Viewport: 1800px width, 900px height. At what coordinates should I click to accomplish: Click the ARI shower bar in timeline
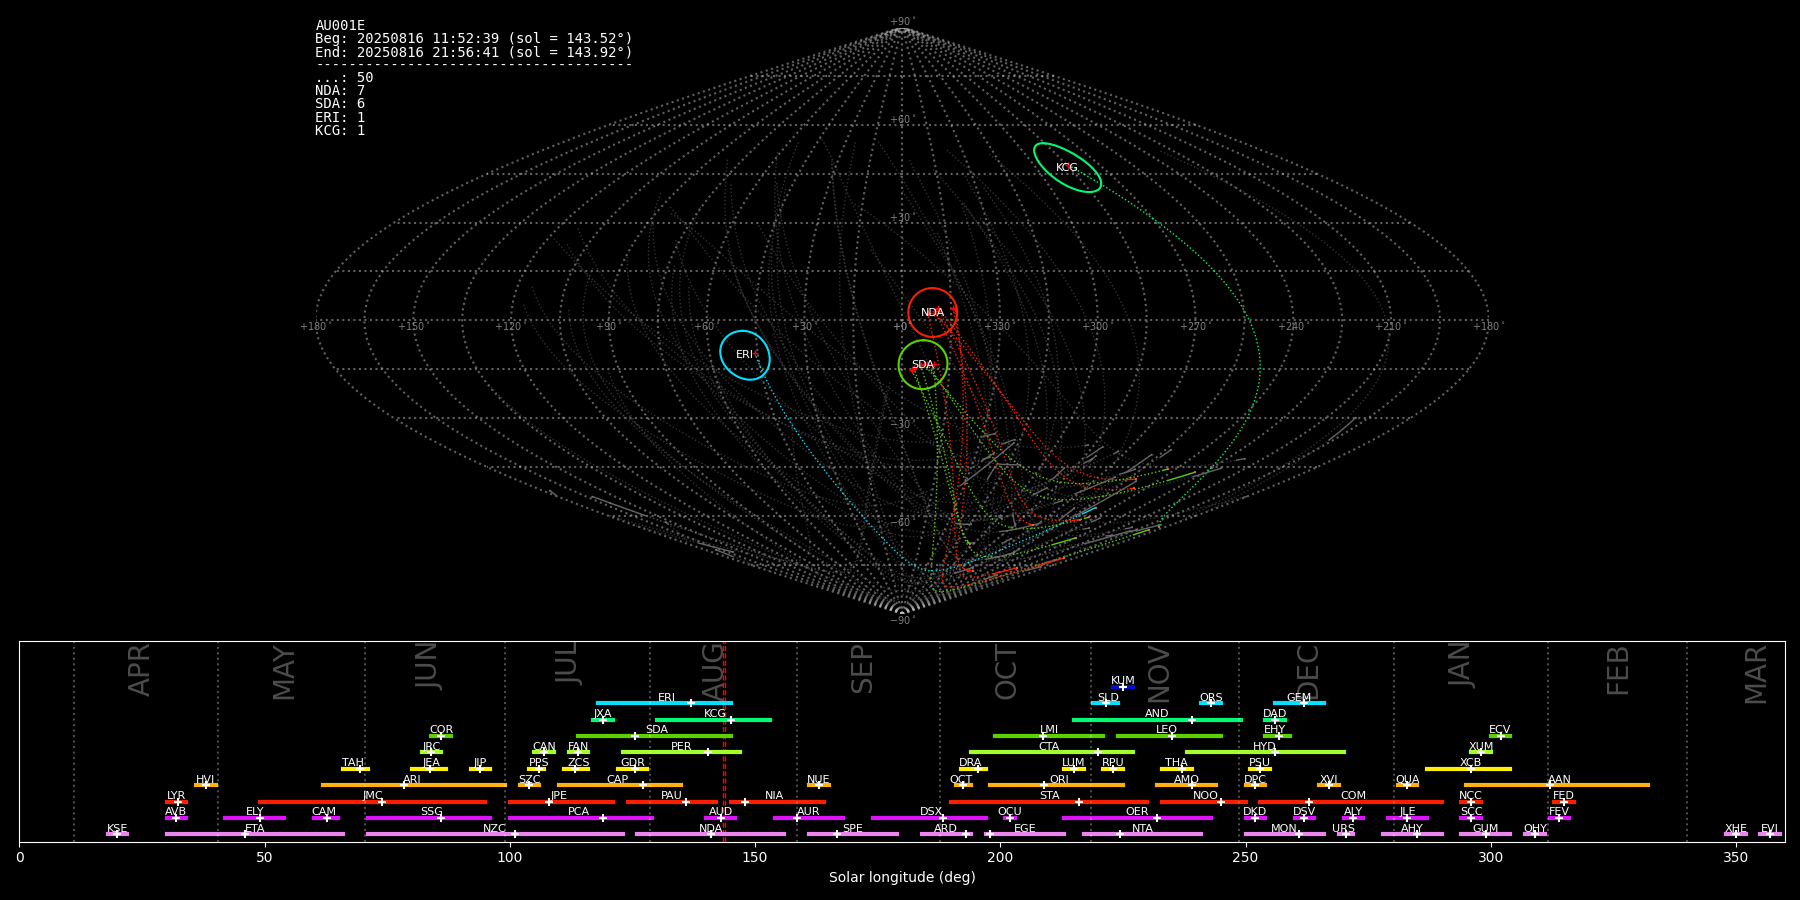(x=413, y=785)
